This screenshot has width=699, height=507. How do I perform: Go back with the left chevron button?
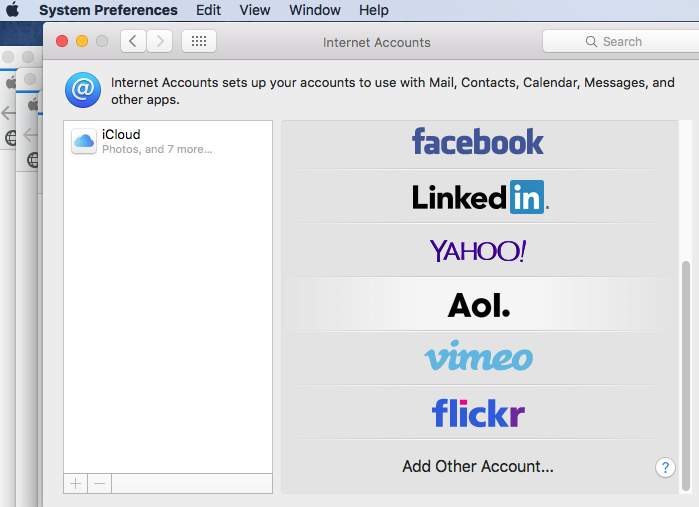(133, 41)
